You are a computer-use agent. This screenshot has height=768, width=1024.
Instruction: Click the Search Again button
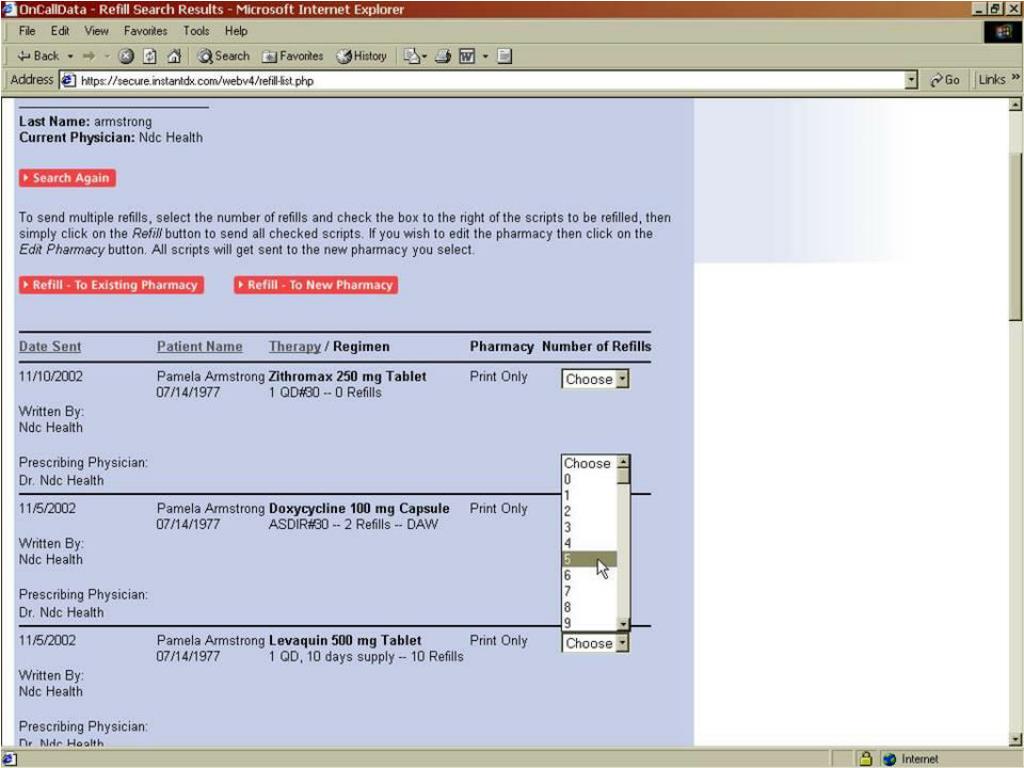click(68, 178)
